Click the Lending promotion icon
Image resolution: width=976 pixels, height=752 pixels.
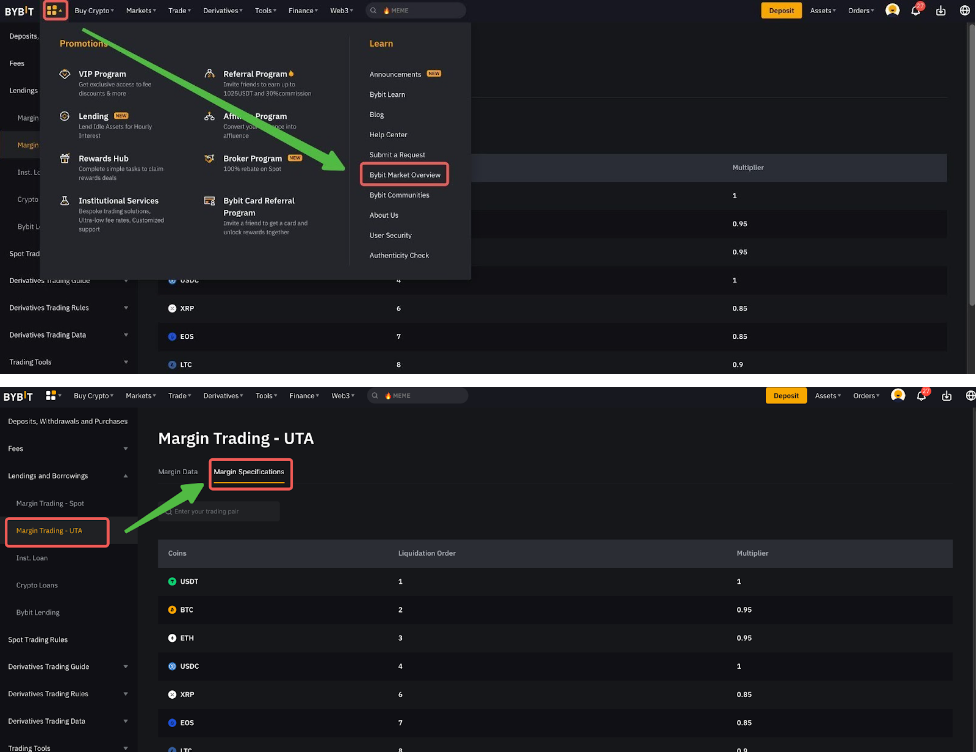[66, 116]
